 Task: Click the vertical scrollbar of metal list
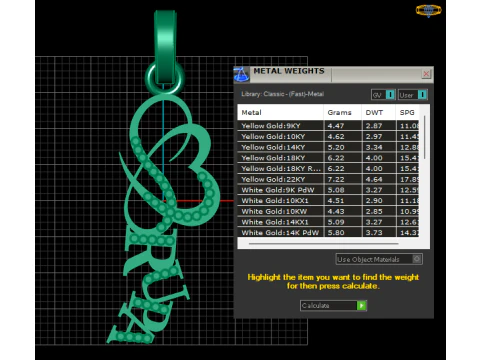(424, 137)
